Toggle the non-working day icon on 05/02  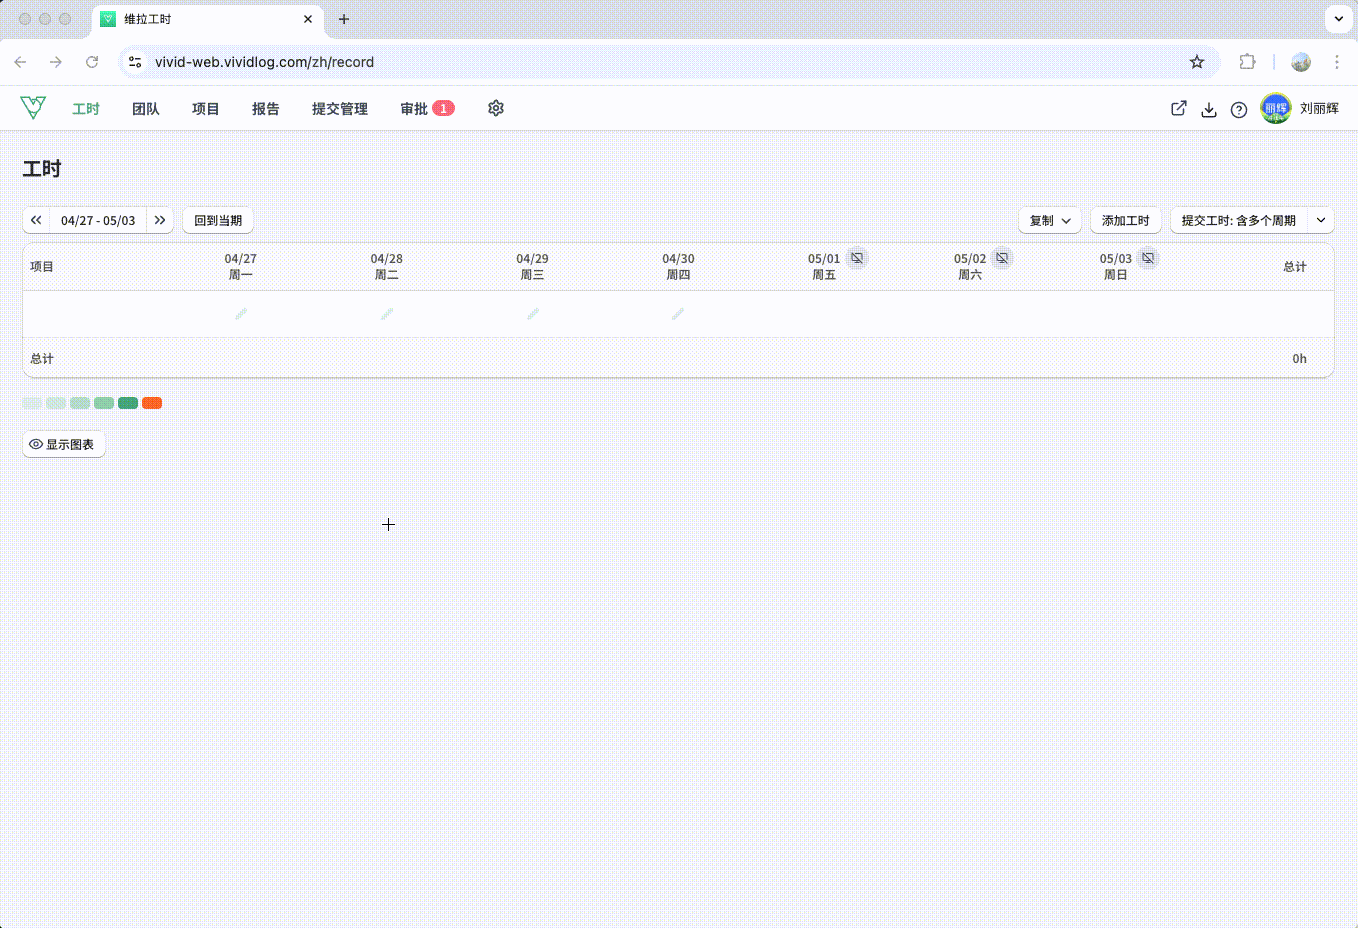click(1002, 258)
